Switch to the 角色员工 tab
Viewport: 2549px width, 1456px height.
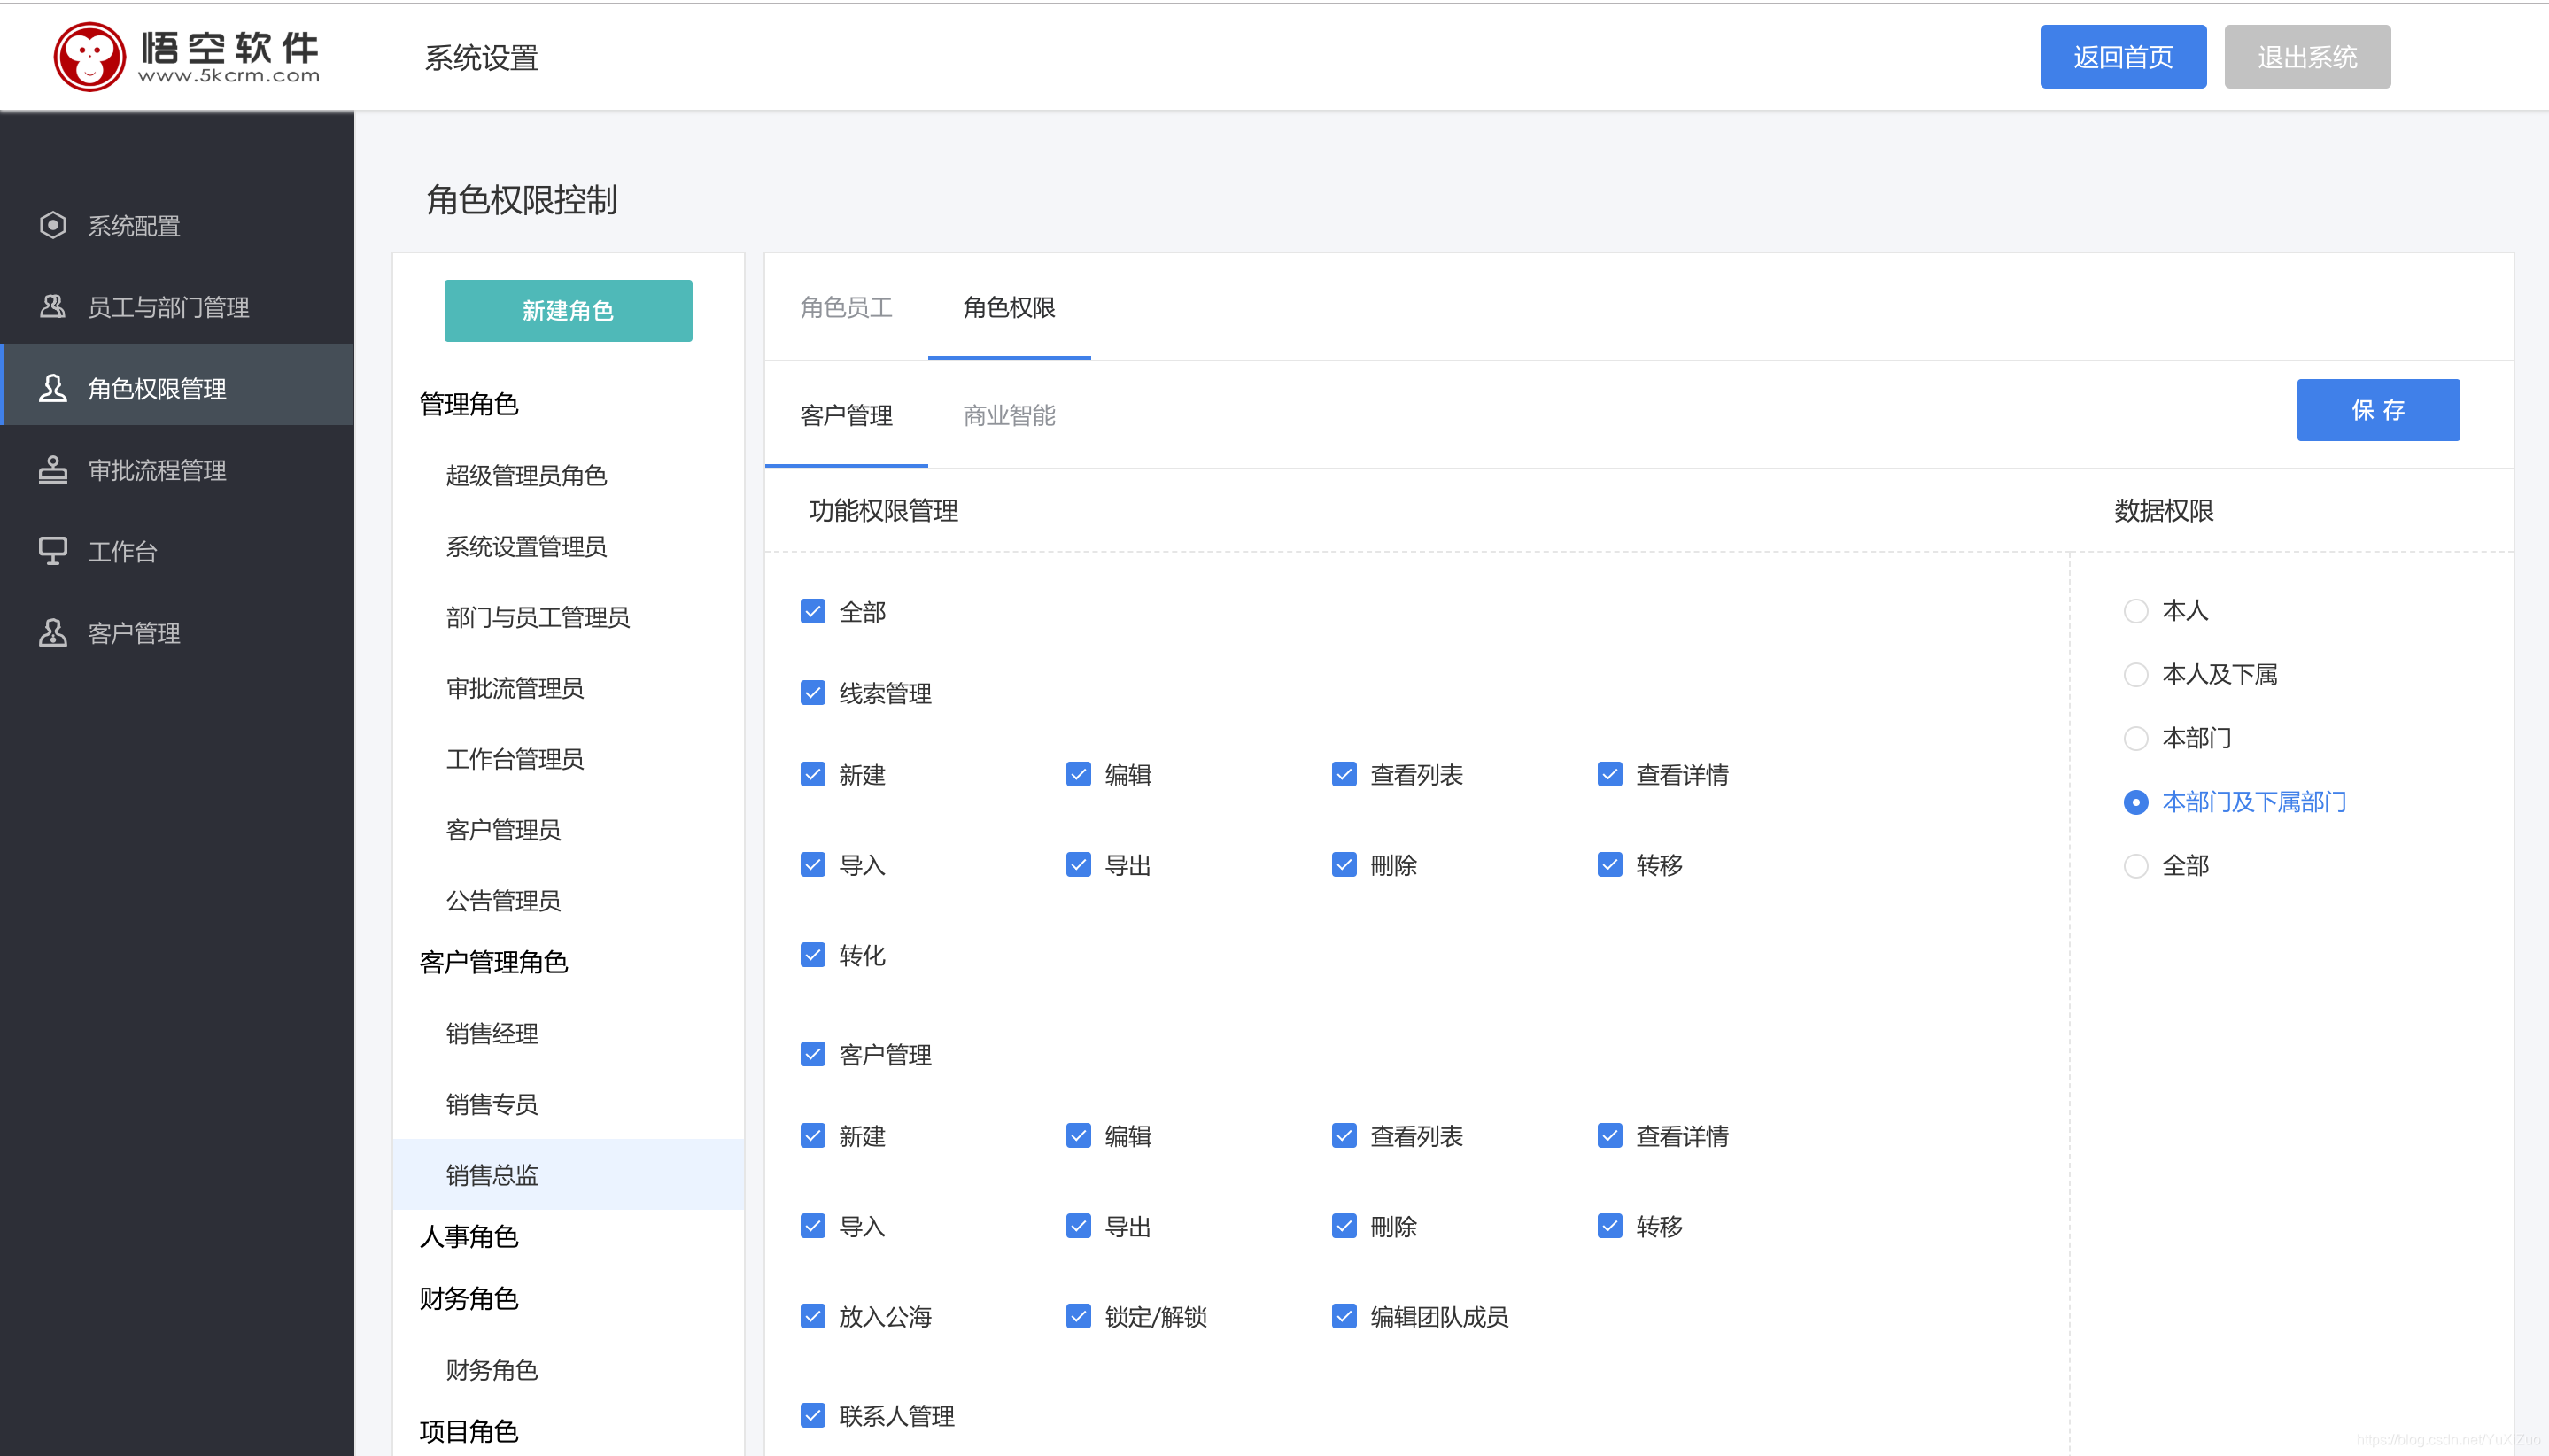(845, 308)
